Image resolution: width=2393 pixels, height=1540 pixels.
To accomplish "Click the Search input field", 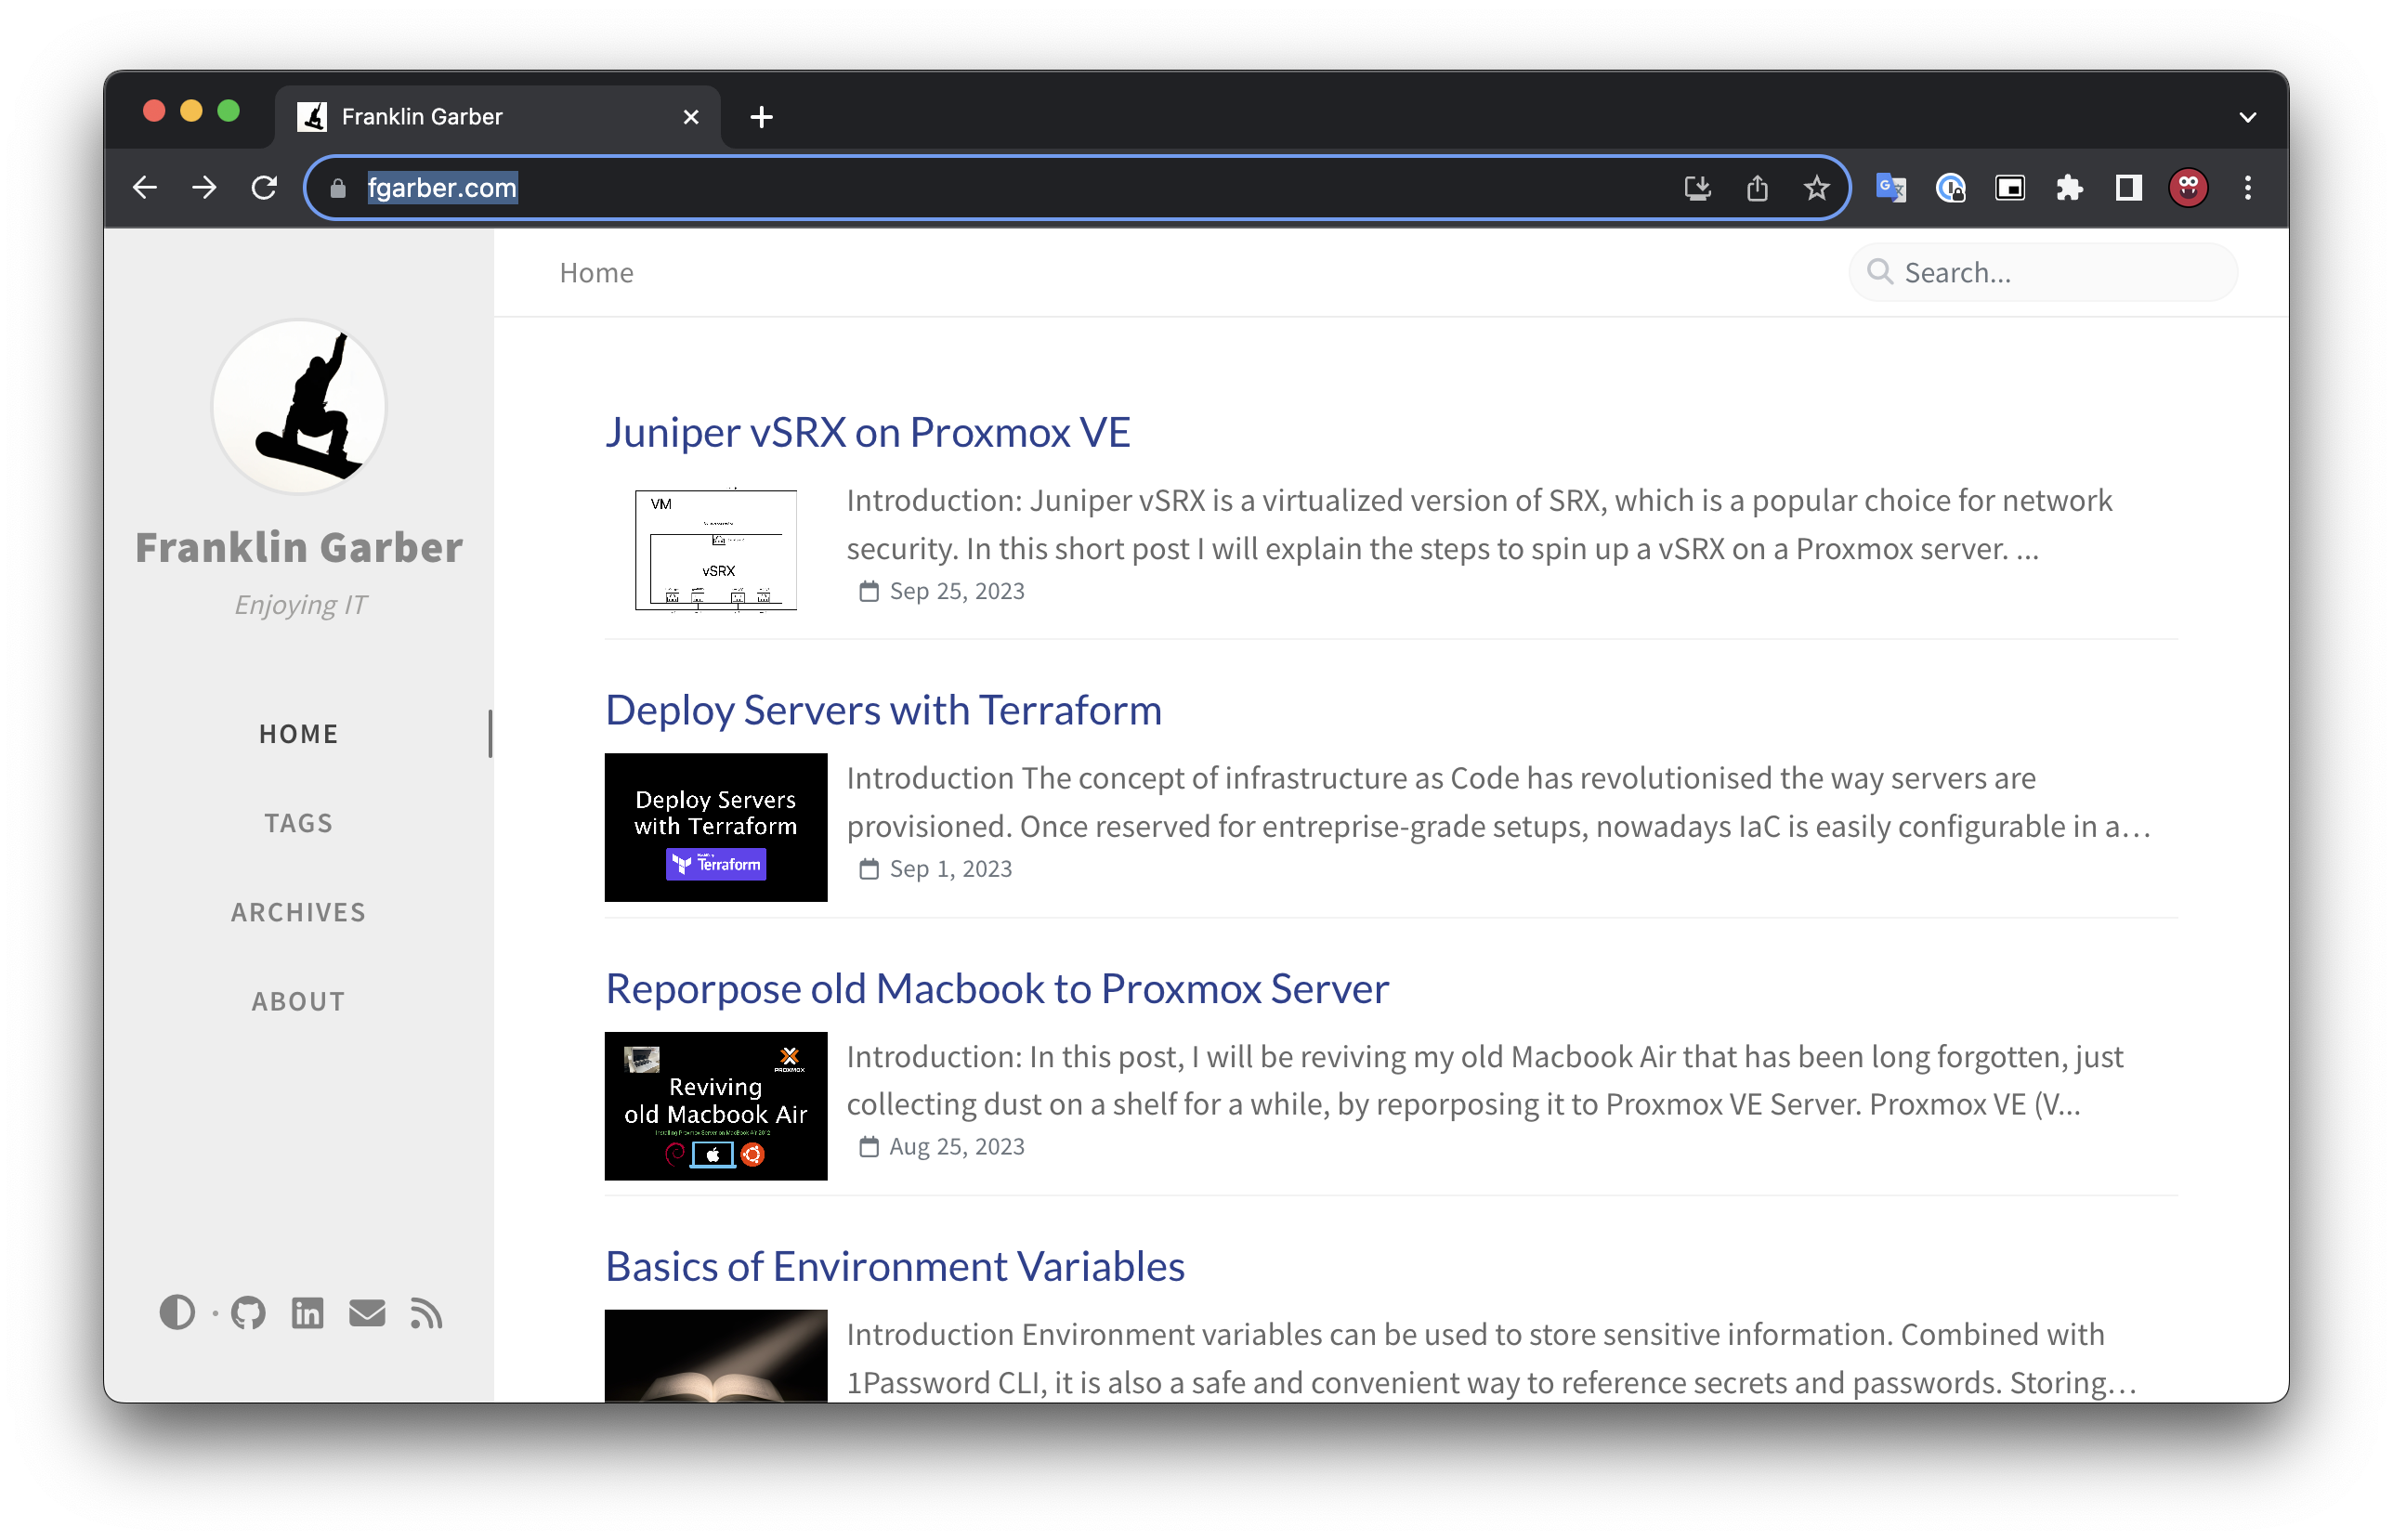I will coord(2060,273).
